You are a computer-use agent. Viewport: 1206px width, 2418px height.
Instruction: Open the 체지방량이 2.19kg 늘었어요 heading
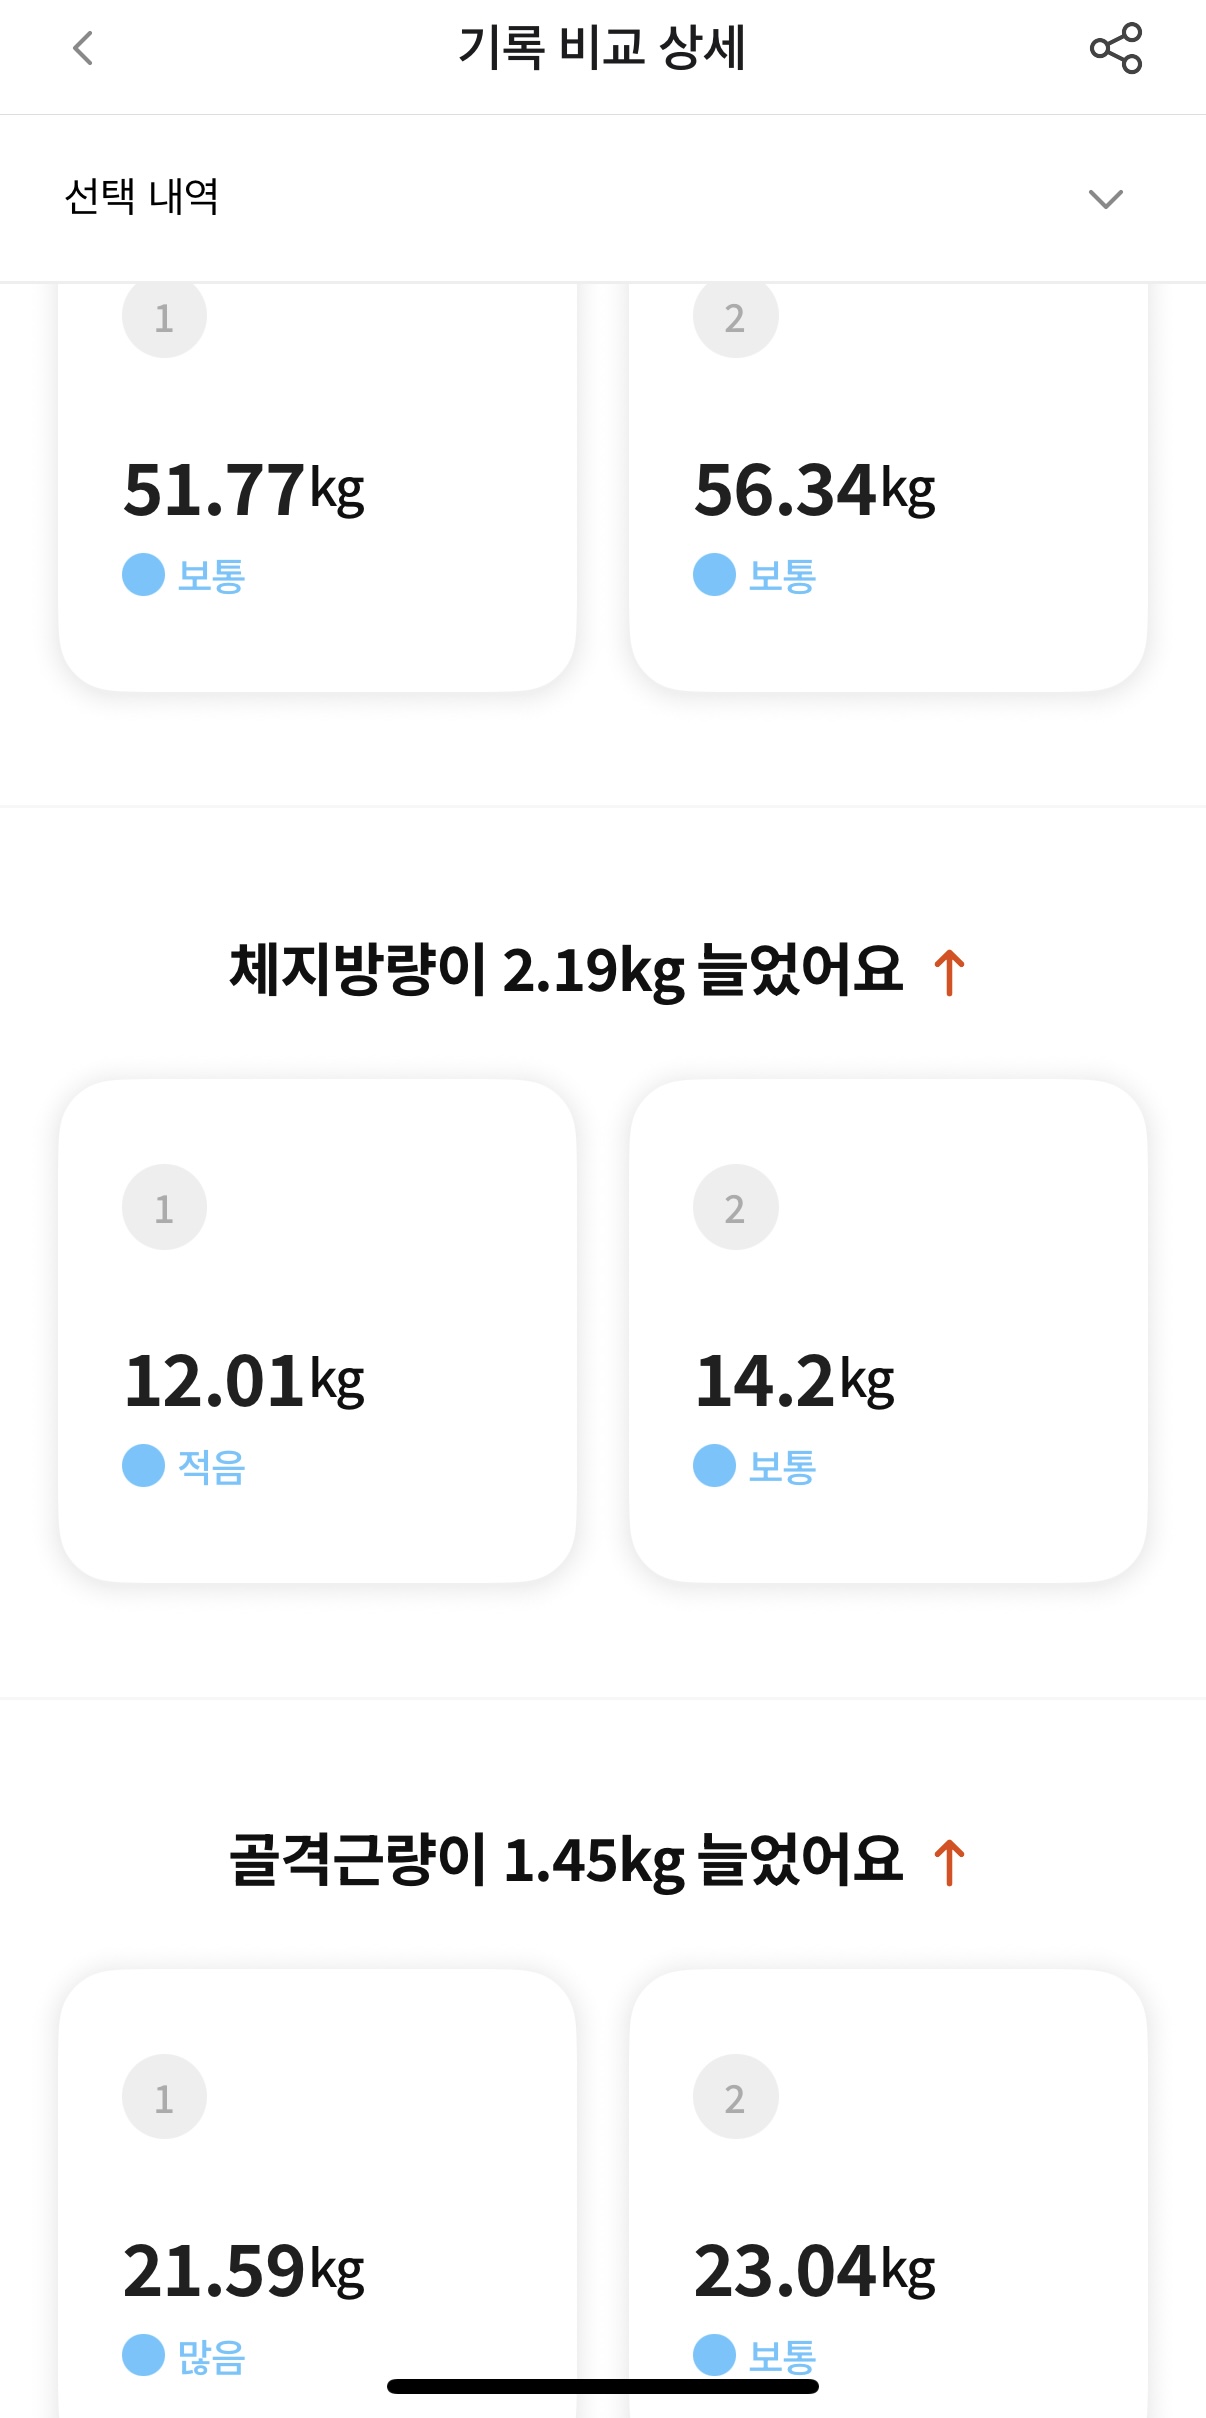[x=566, y=970]
